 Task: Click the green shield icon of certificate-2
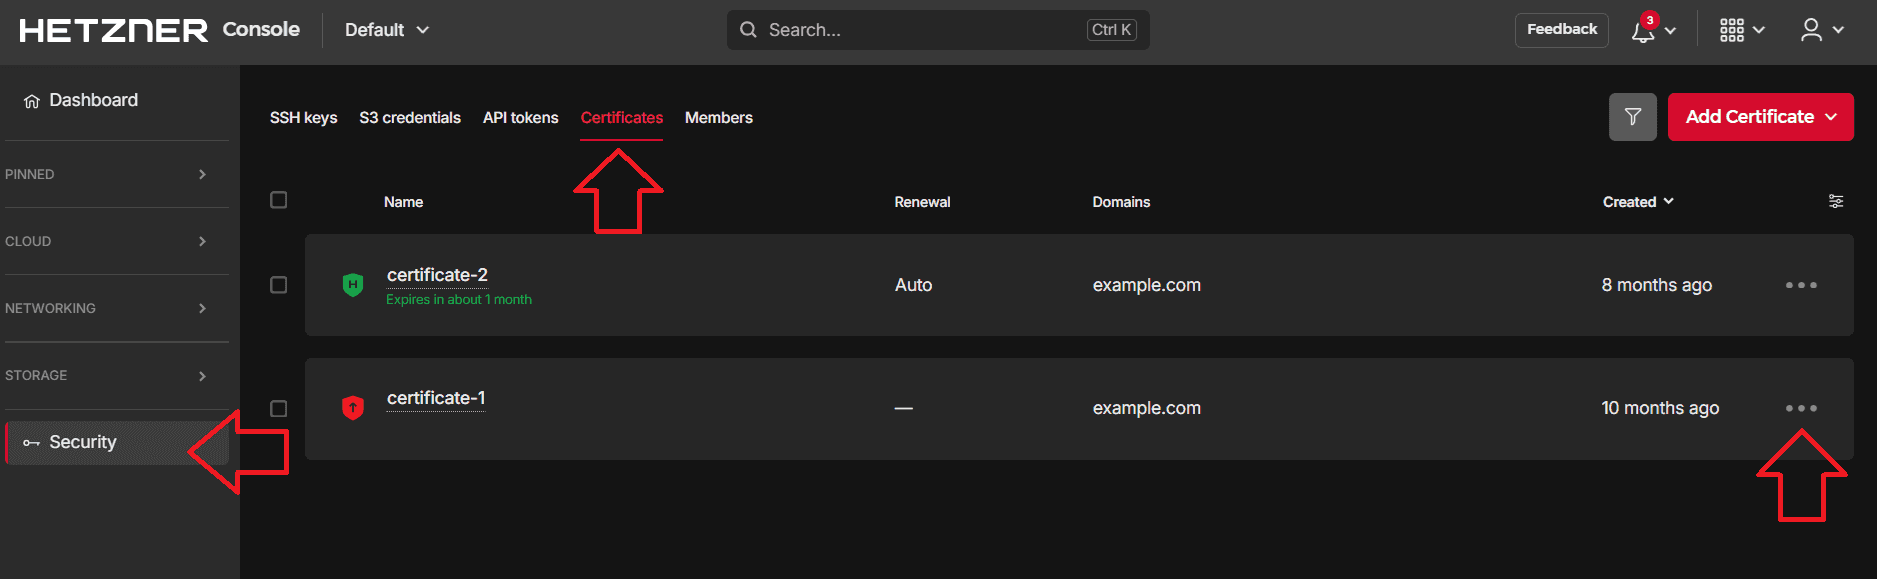[353, 285]
